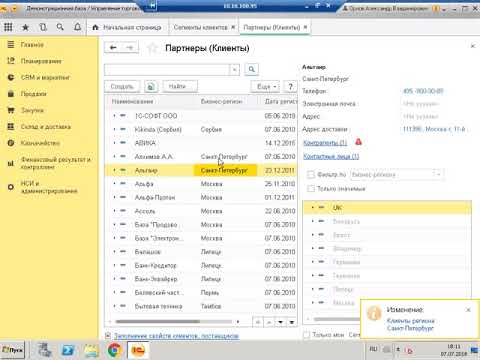Viewport: 480px width, 360px height.
Task: Open the Контрагенты (1) link
Action: click(325, 143)
